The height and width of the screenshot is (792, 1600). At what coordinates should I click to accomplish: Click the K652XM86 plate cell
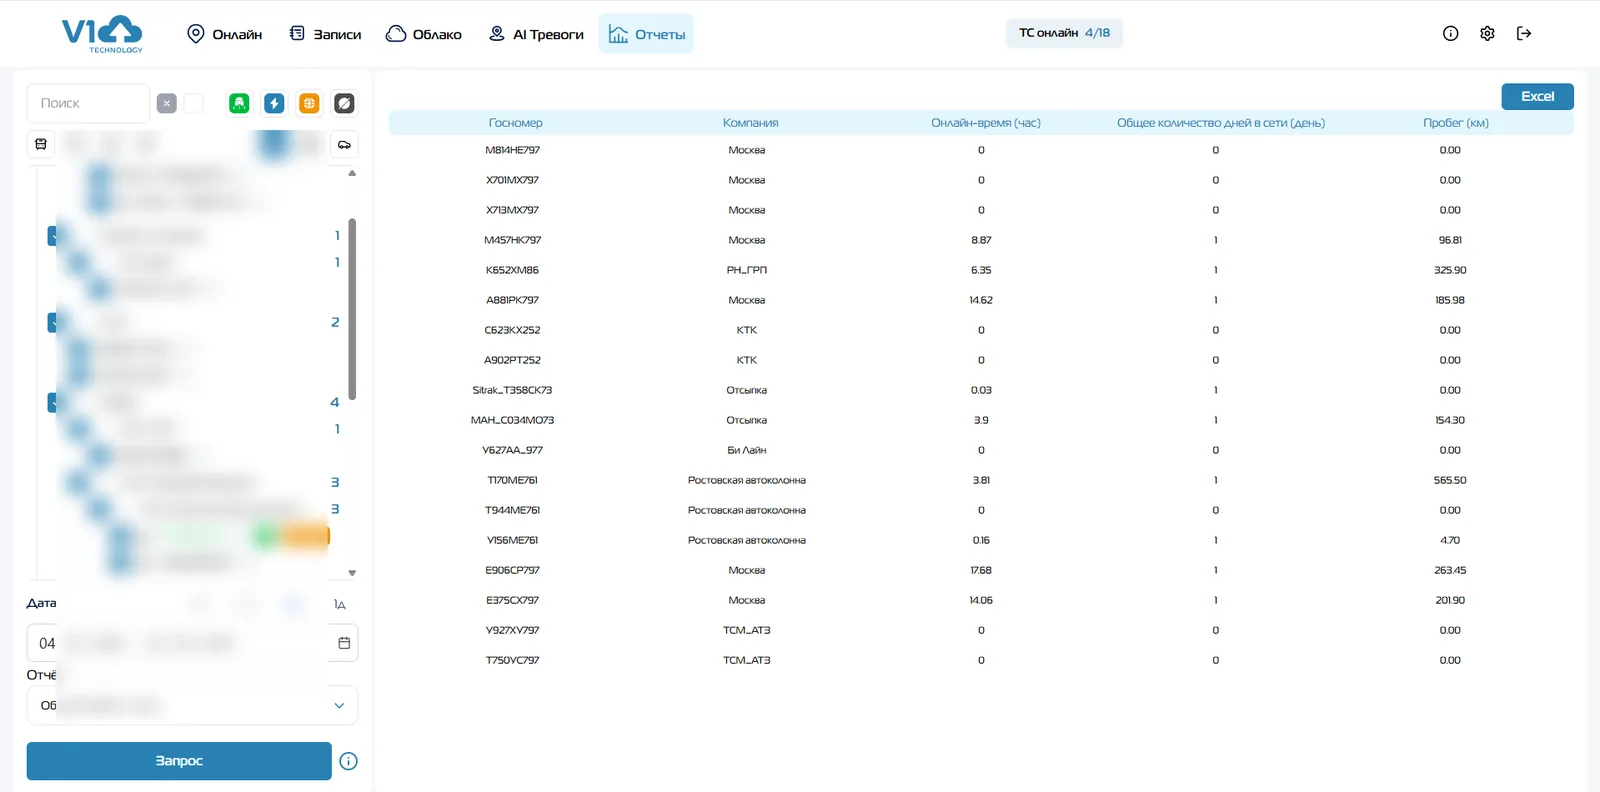point(512,270)
